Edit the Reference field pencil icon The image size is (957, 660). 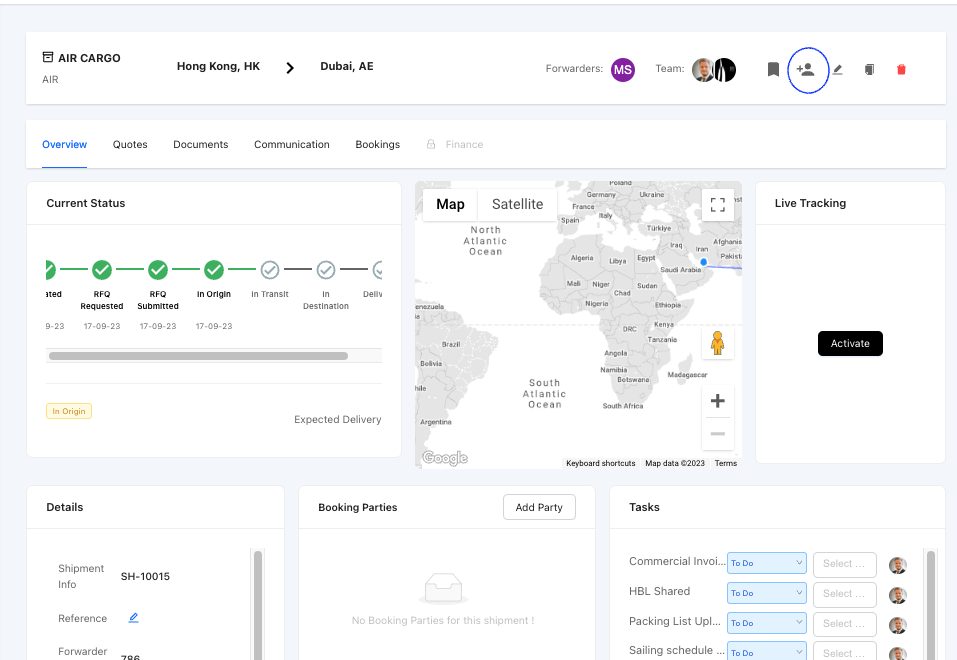(134, 618)
